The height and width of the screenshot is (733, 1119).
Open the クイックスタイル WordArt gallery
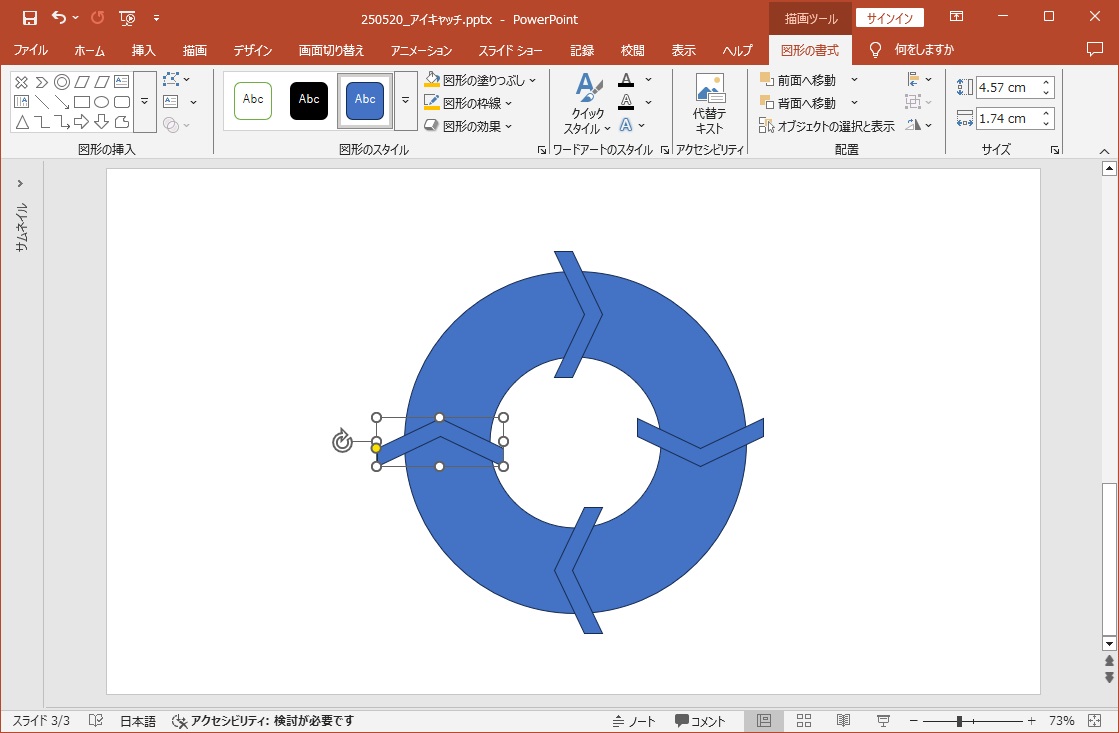click(586, 105)
